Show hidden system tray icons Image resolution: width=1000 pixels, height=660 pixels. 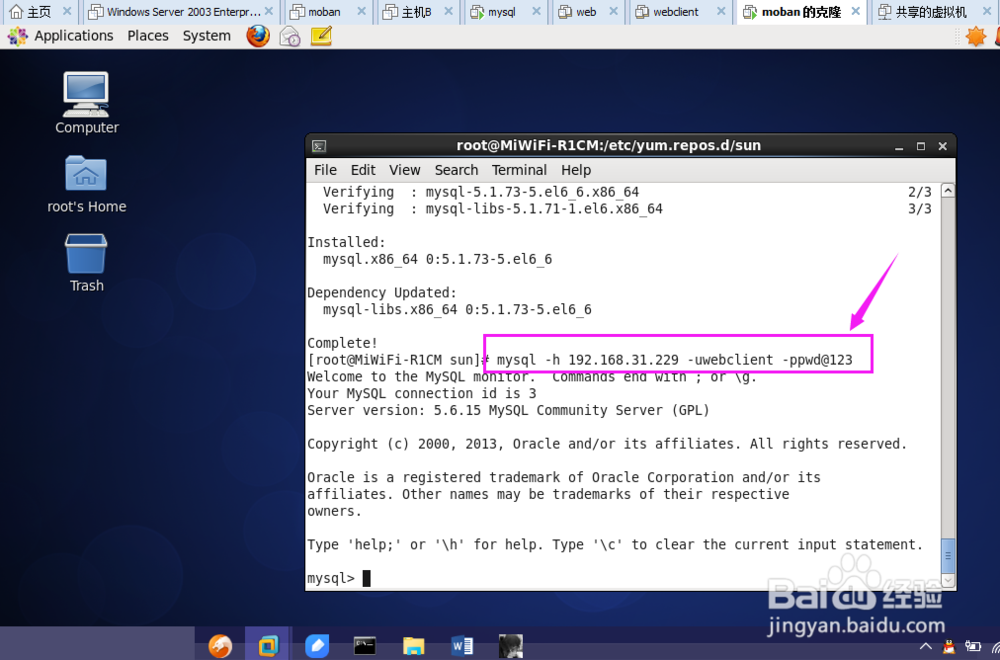coord(925,647)
